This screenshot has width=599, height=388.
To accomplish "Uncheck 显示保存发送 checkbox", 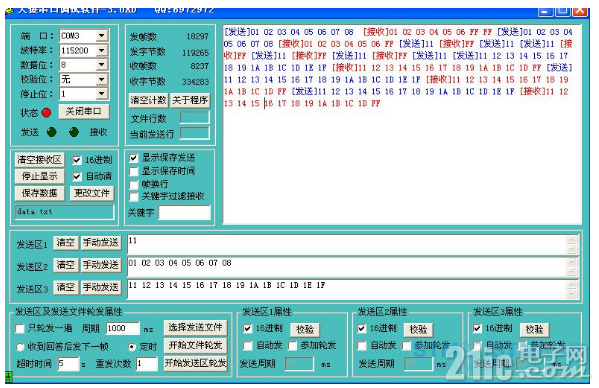I will (133, 158).
